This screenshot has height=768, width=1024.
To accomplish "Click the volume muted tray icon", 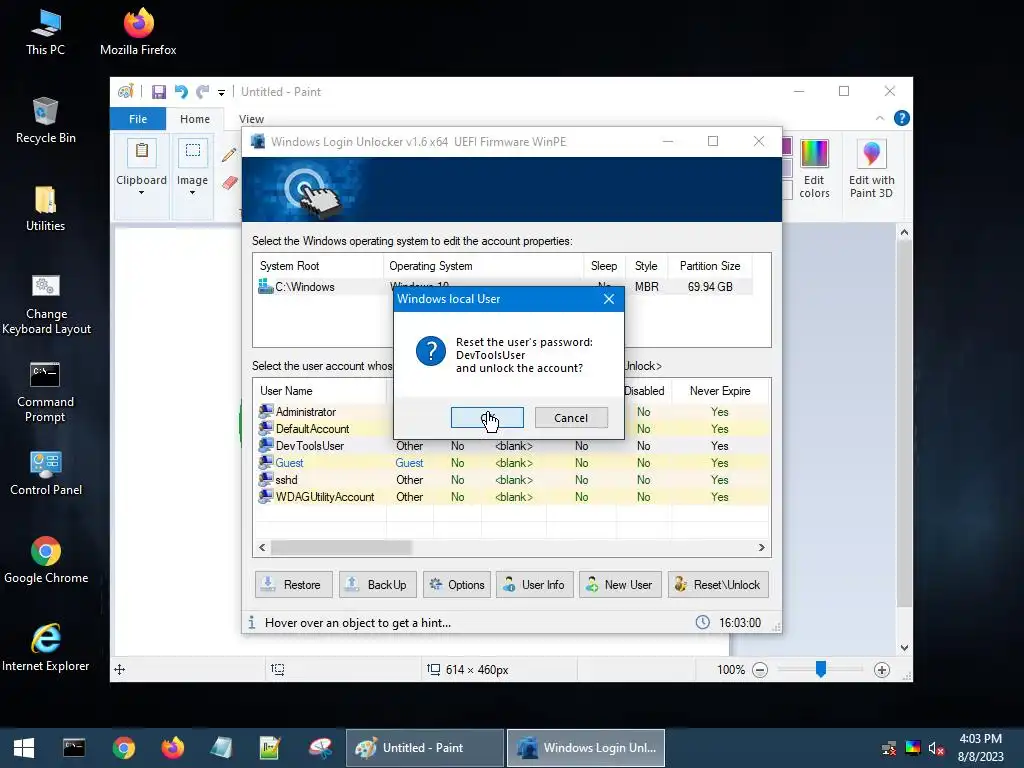I will [x=936, y=748].
